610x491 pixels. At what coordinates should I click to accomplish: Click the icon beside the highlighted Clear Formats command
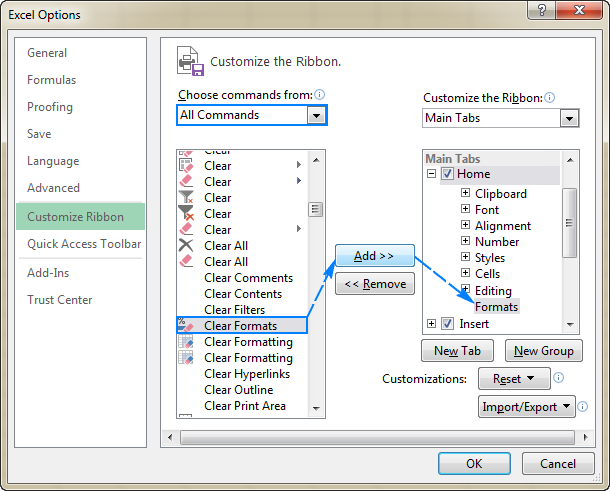click(x=186, y=326)
